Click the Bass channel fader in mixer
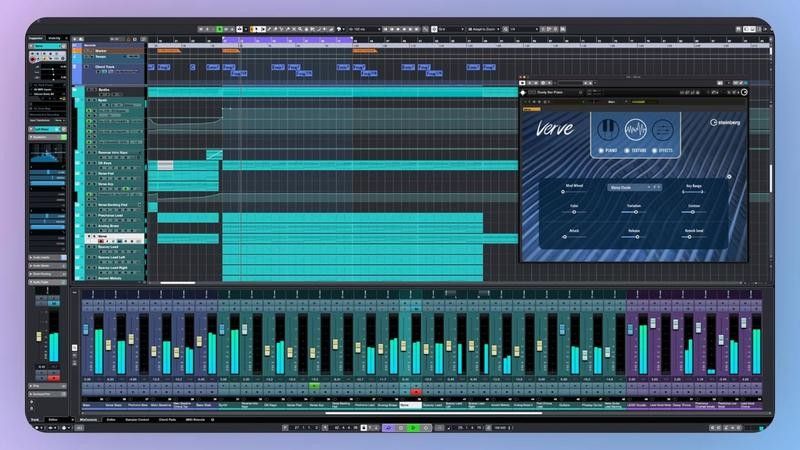 click(x=86, y=330)
